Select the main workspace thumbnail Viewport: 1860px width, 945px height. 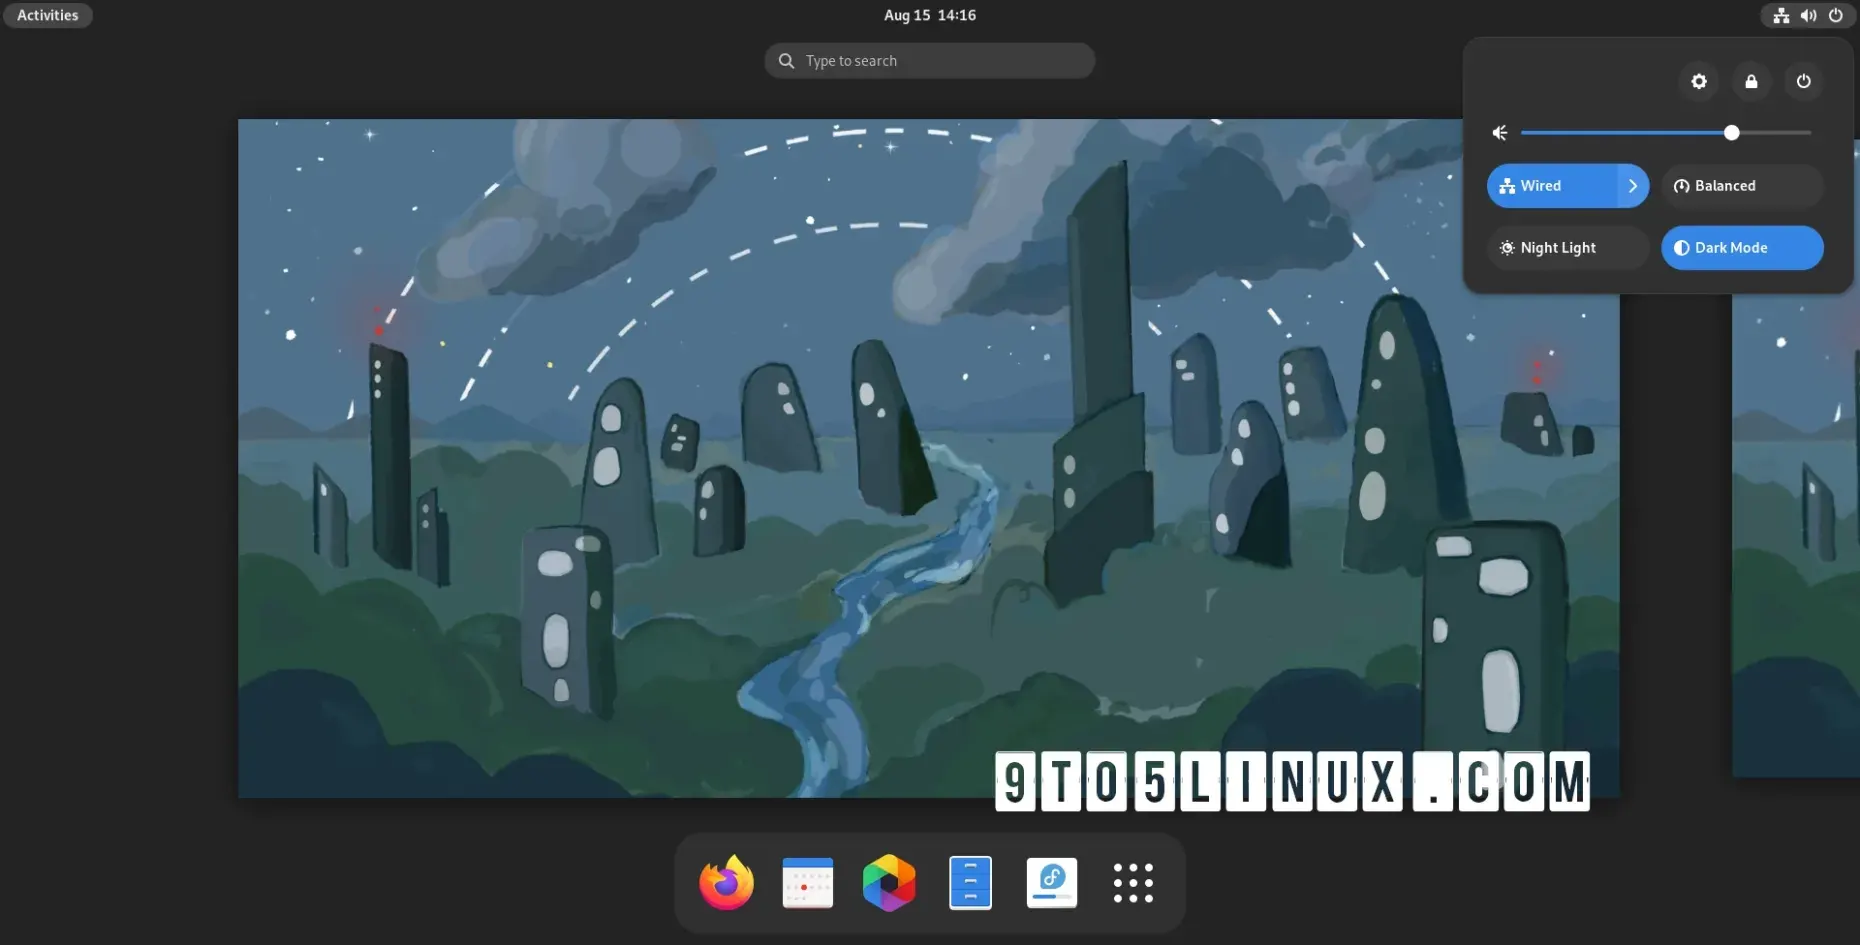(929, 458)
